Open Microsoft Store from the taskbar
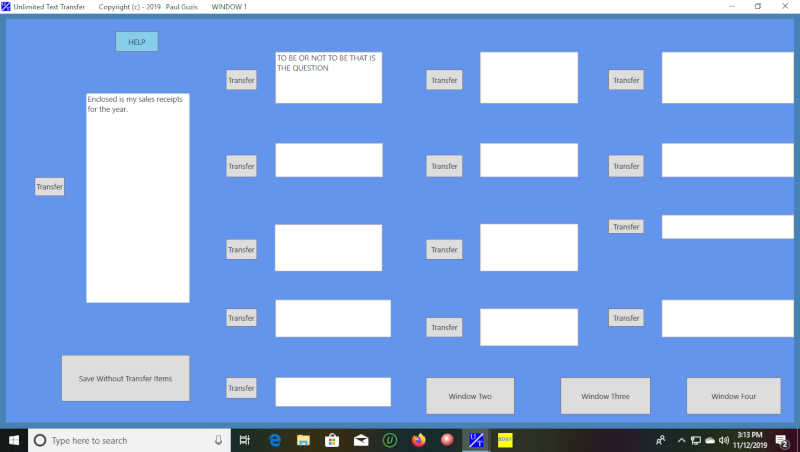800x452 pixels. pos(332,440)
